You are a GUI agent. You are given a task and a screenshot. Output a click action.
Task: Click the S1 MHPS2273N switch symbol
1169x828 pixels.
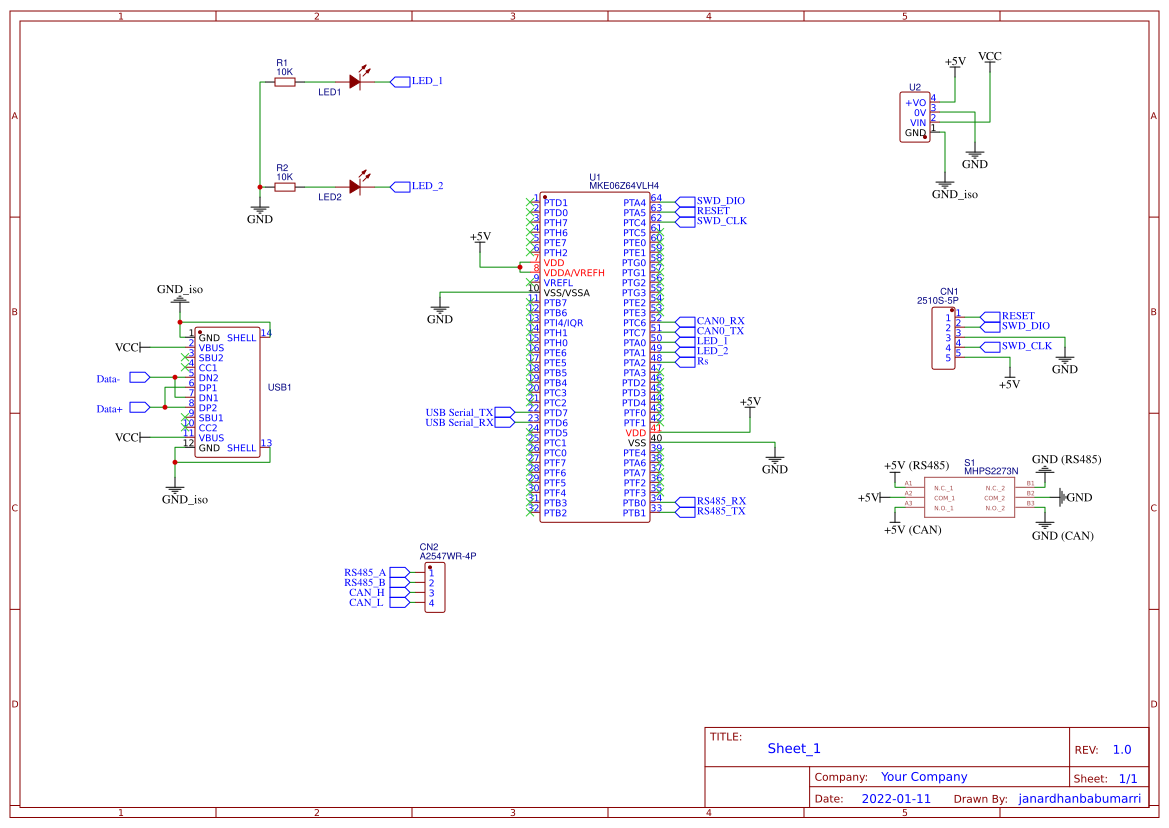[x=968, y=498]
